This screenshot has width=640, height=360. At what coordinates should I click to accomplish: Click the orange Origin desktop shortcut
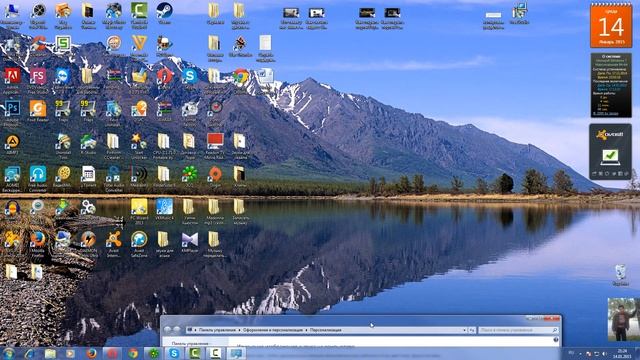(215, 177)
